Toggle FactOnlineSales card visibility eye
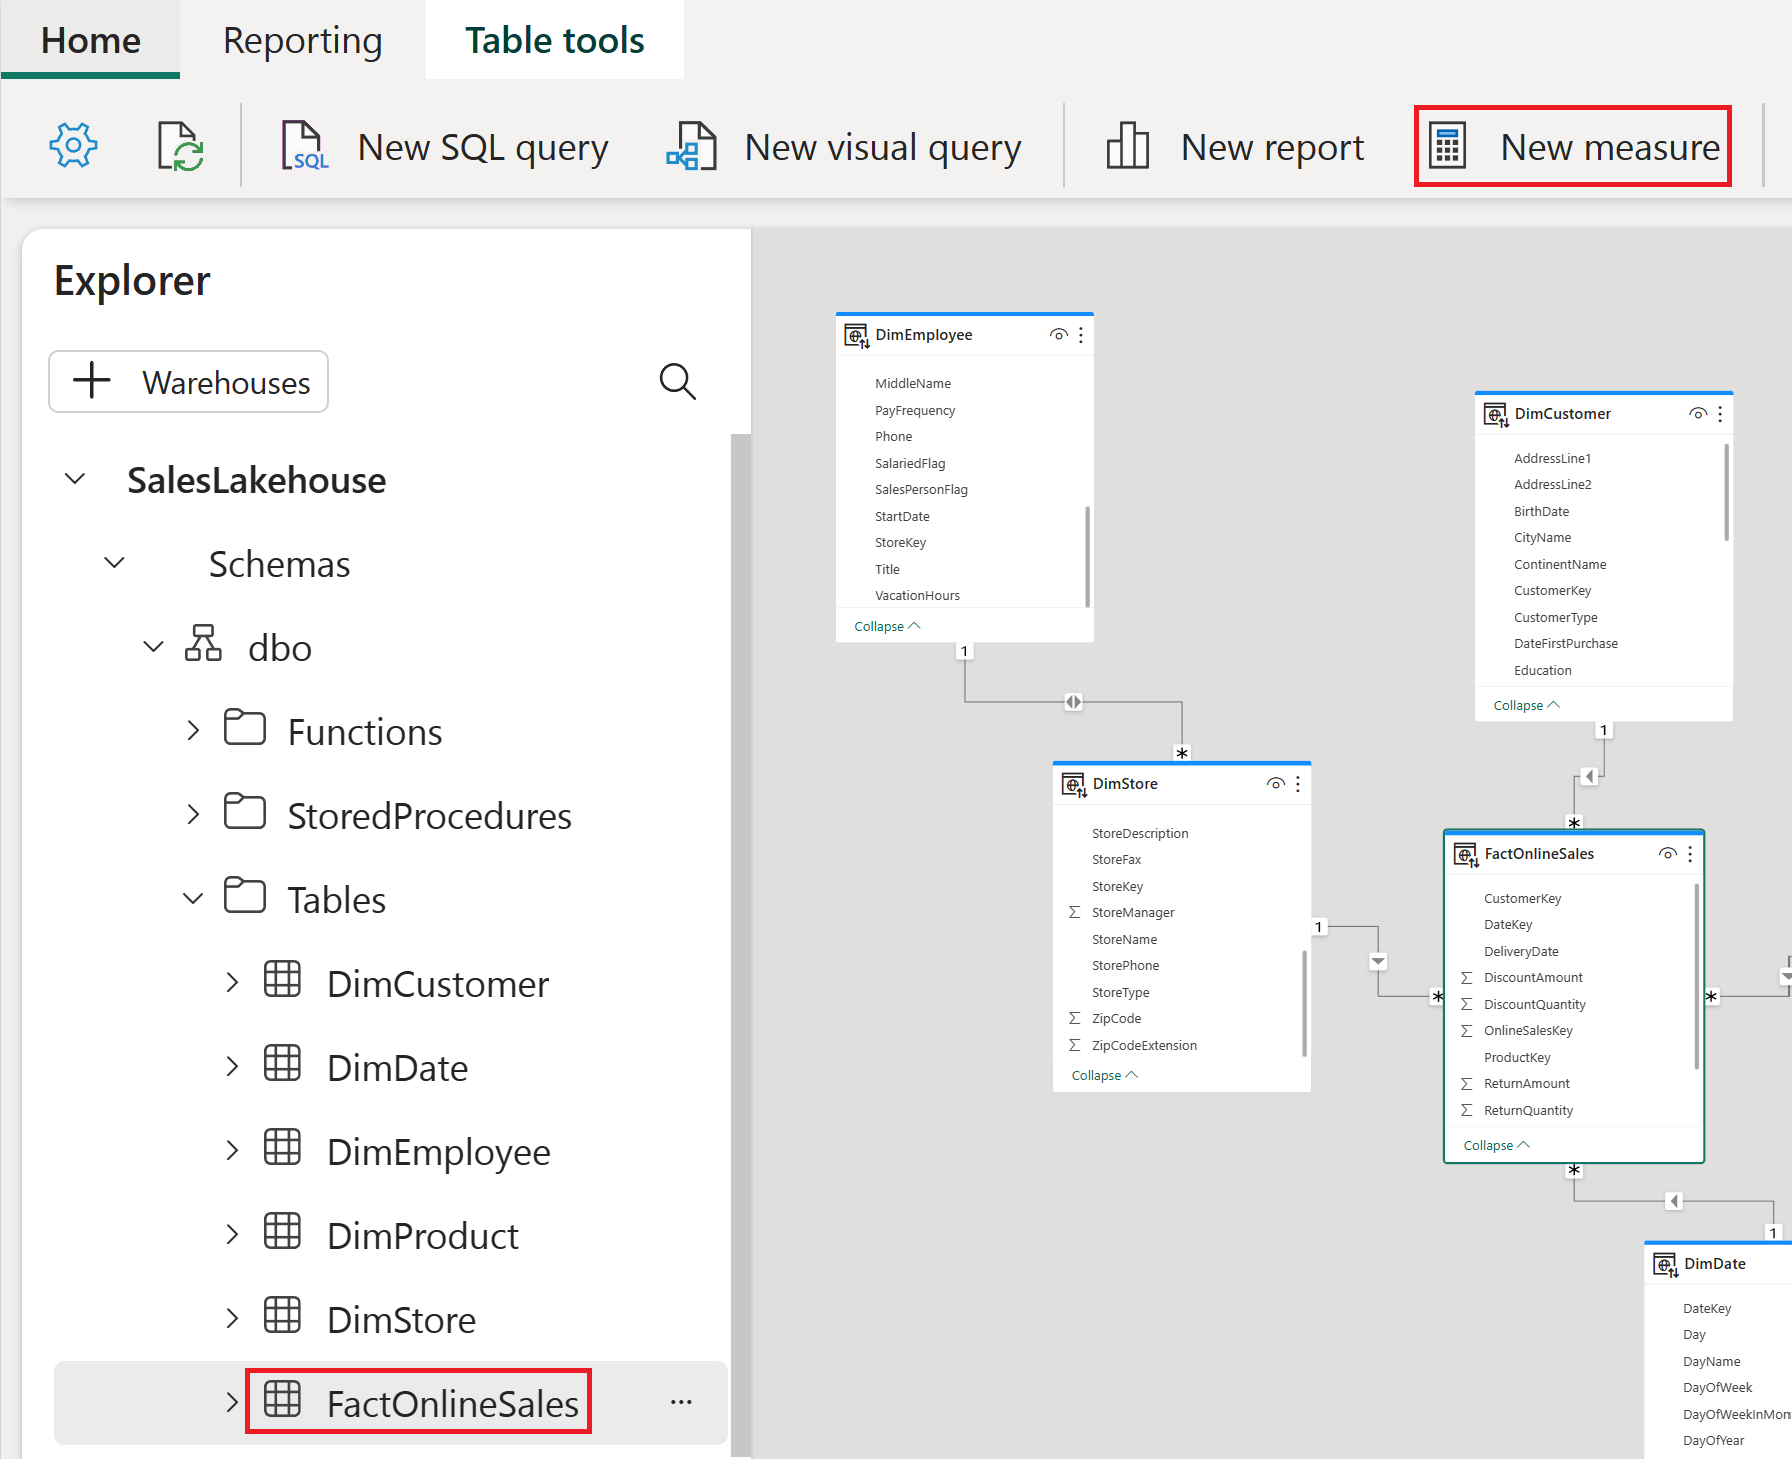The width and height of the screenshot is (1792, 1459). (1667, 854)
